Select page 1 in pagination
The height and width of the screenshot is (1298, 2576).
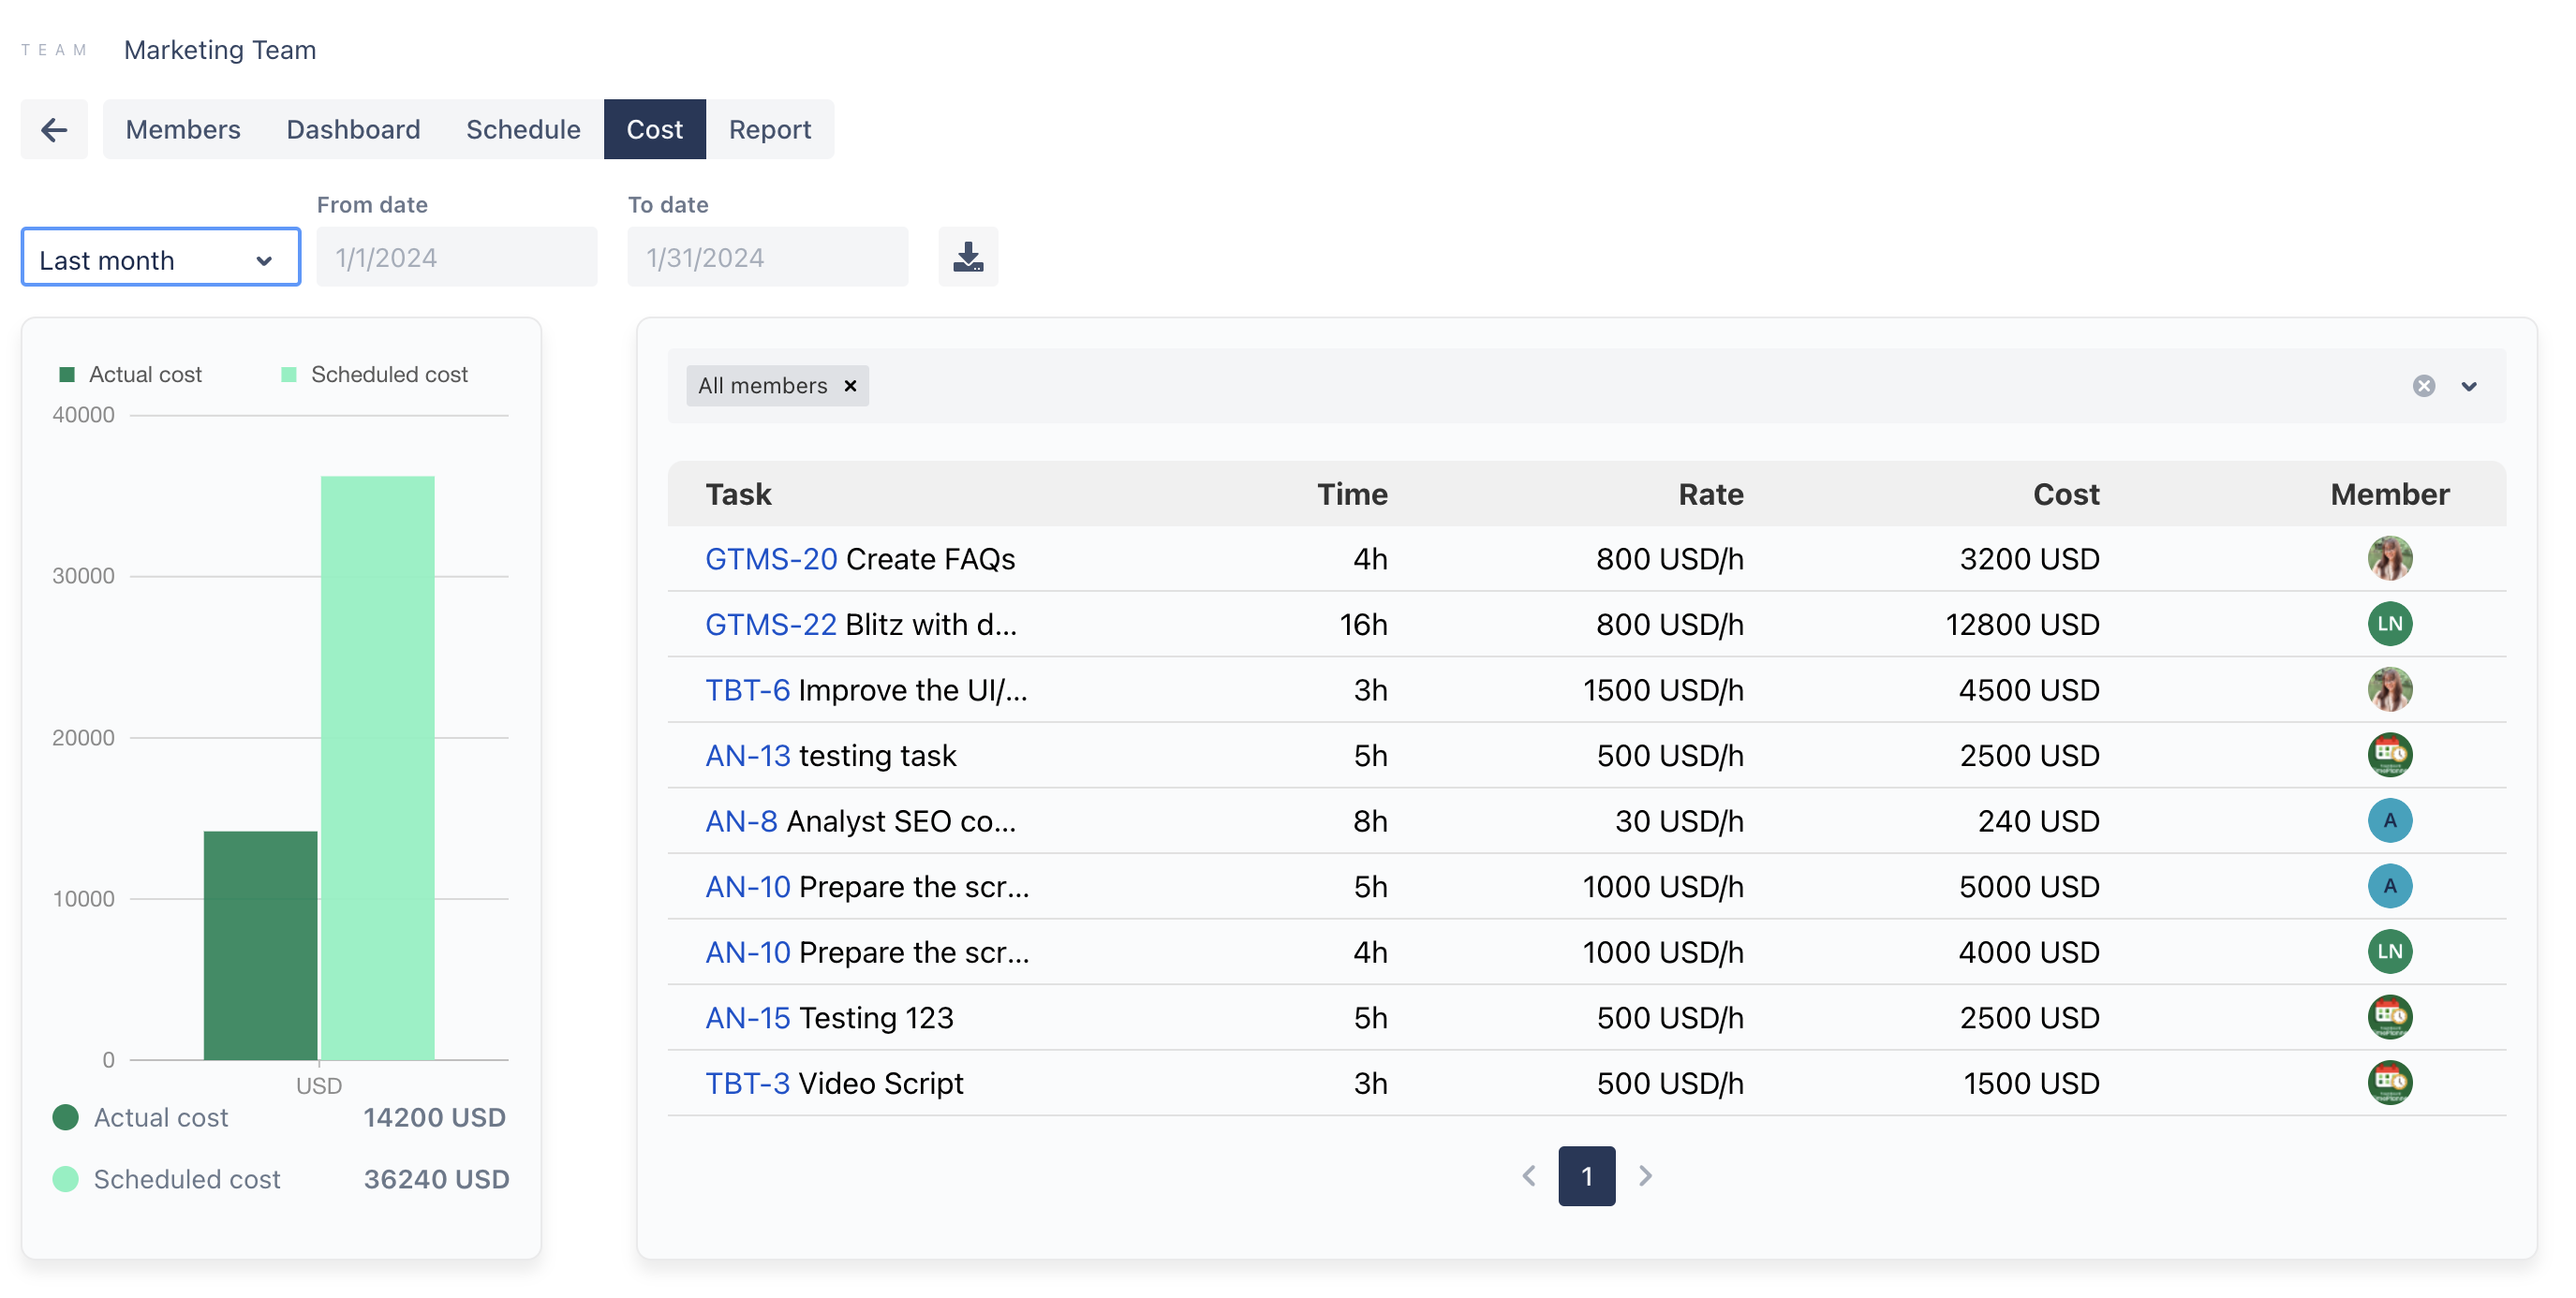coord(1586,1176)
